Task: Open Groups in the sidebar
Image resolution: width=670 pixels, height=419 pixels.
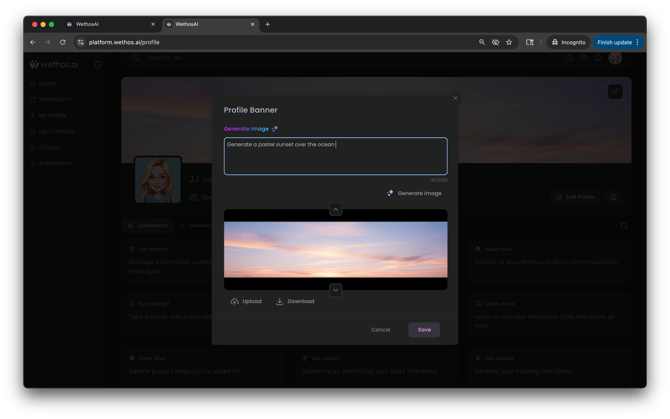Action: pyautogui.click(x=45, y=147)
